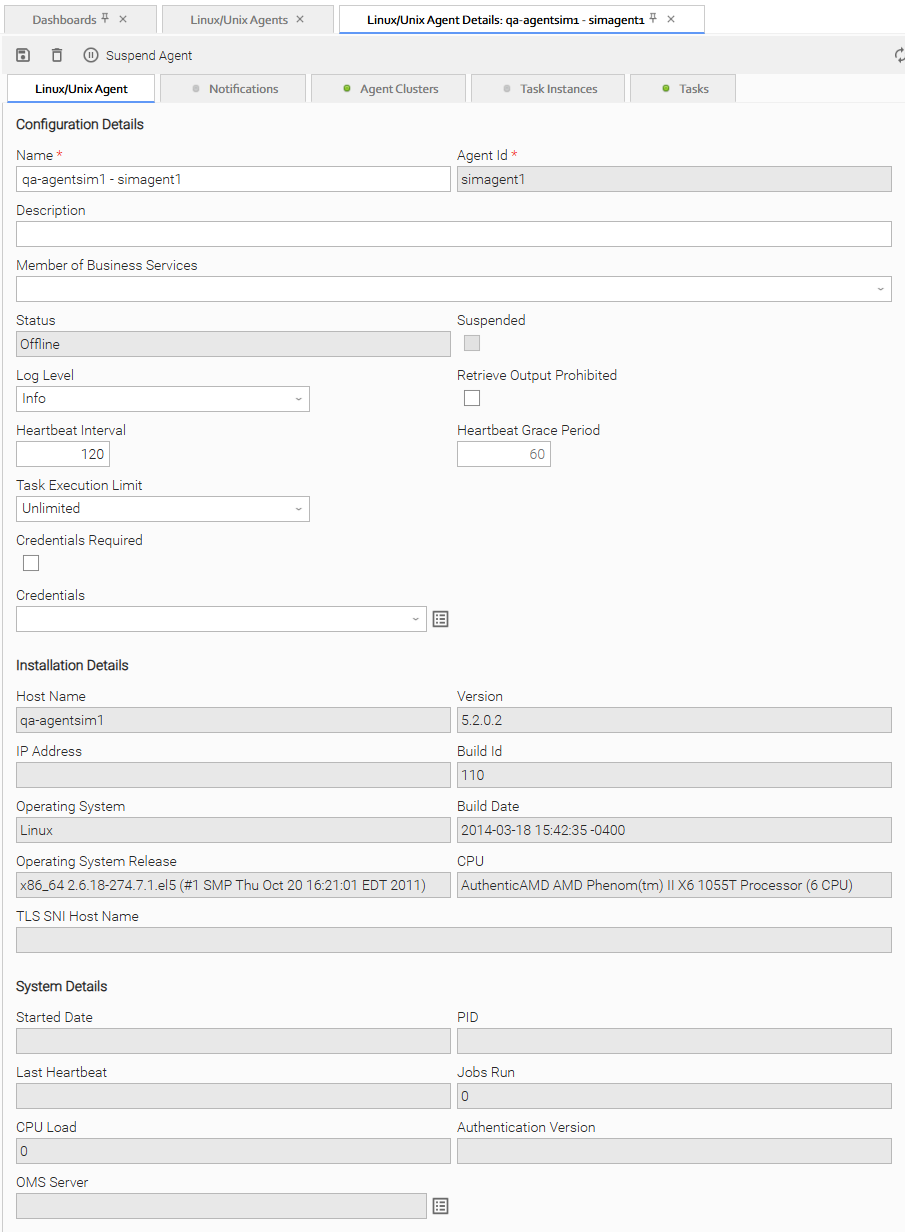Click the Save disk icon
Viewport: 905px width, 1232px height.
(23, 55)
